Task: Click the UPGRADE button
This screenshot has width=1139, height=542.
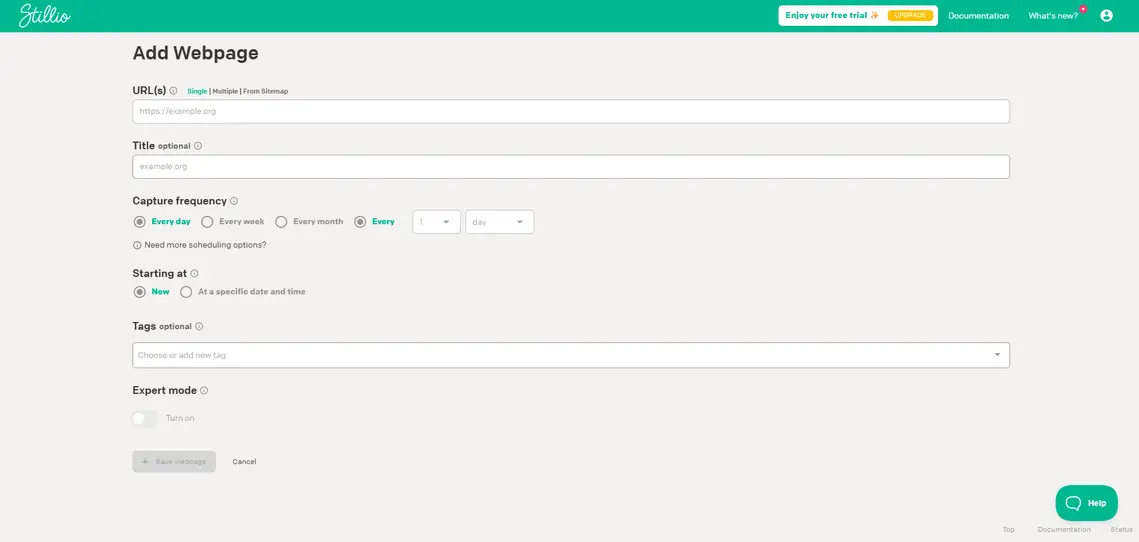Action: 910,16
